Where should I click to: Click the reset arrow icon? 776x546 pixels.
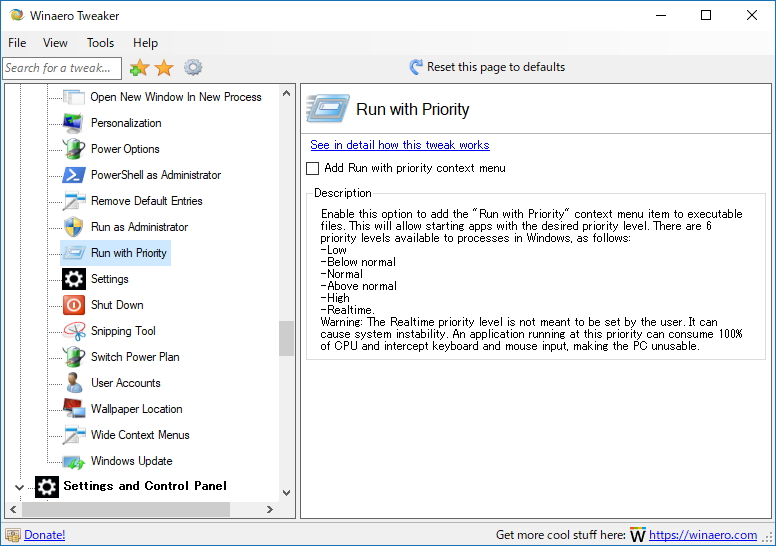point(416,67)
